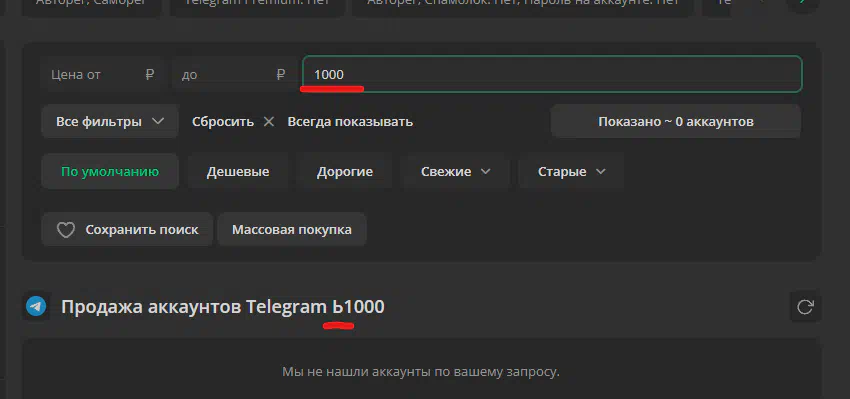
Task: Expand the 'Старые' sort dropdown
Action: click(x=571, y=172)
